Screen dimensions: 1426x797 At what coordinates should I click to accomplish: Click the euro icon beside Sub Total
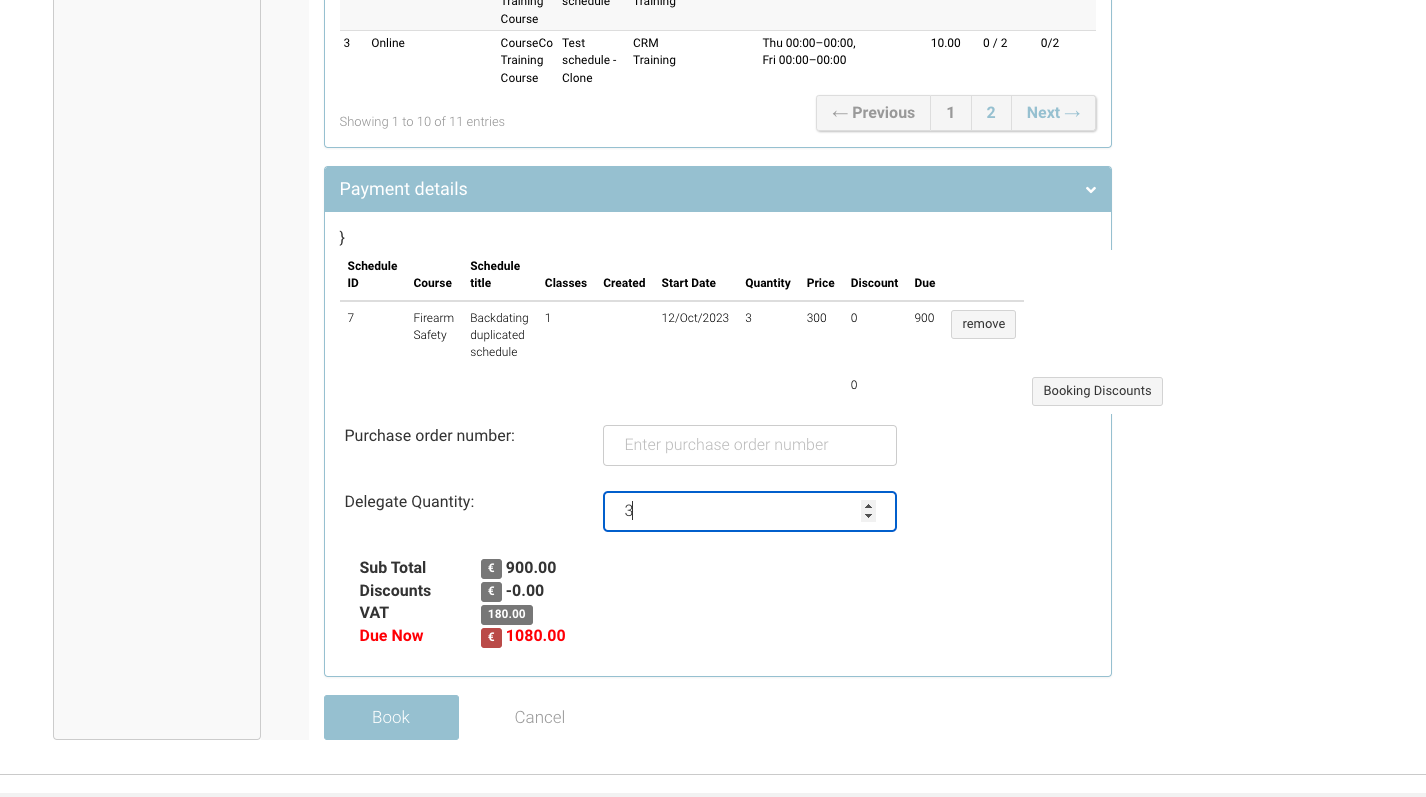click(491, 569)
